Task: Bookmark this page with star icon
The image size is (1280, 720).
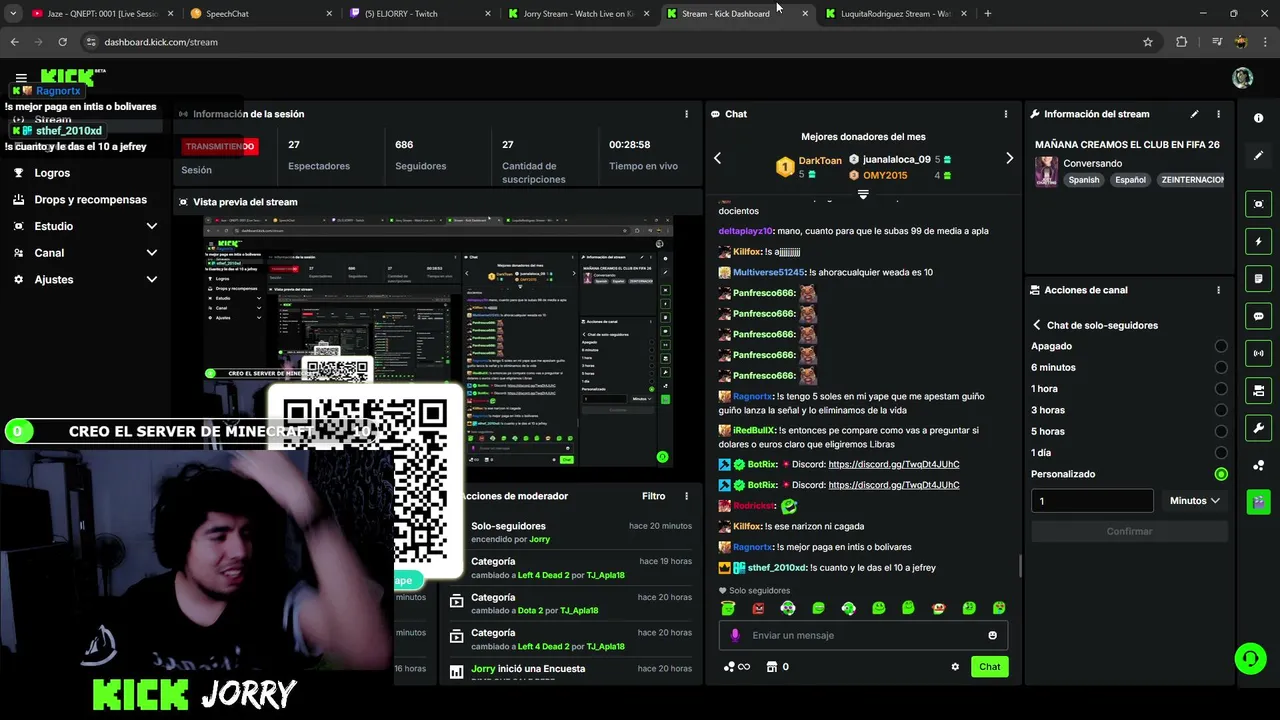Action: 1148,42
